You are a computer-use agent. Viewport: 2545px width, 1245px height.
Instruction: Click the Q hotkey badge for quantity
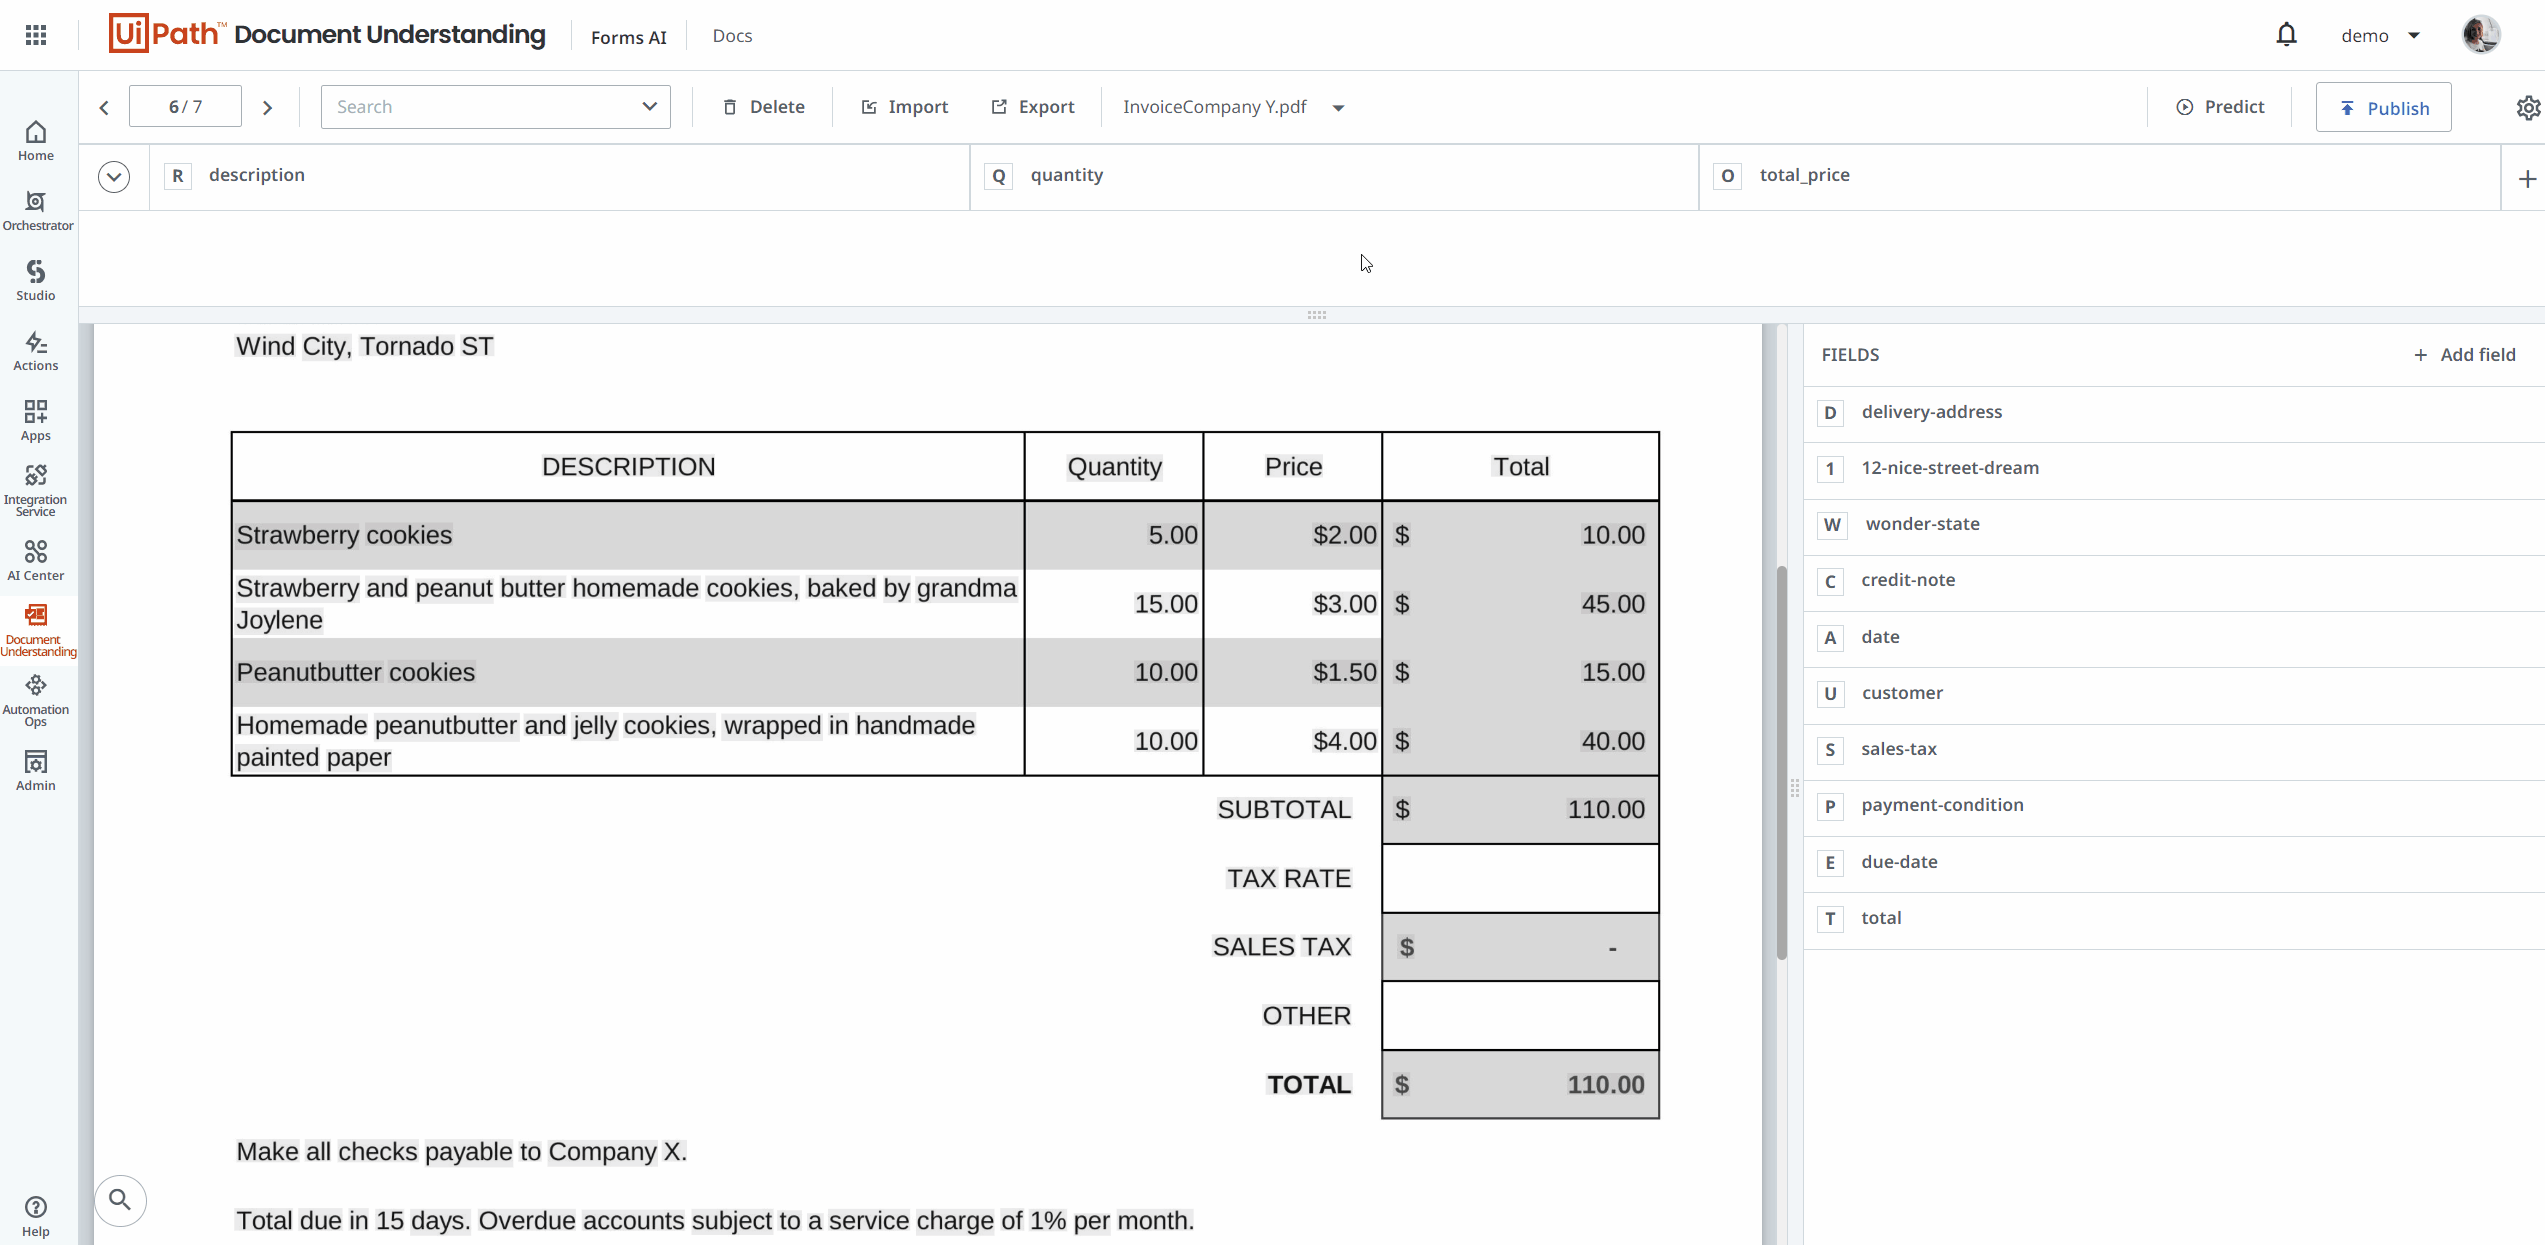(x=999, y=176)
